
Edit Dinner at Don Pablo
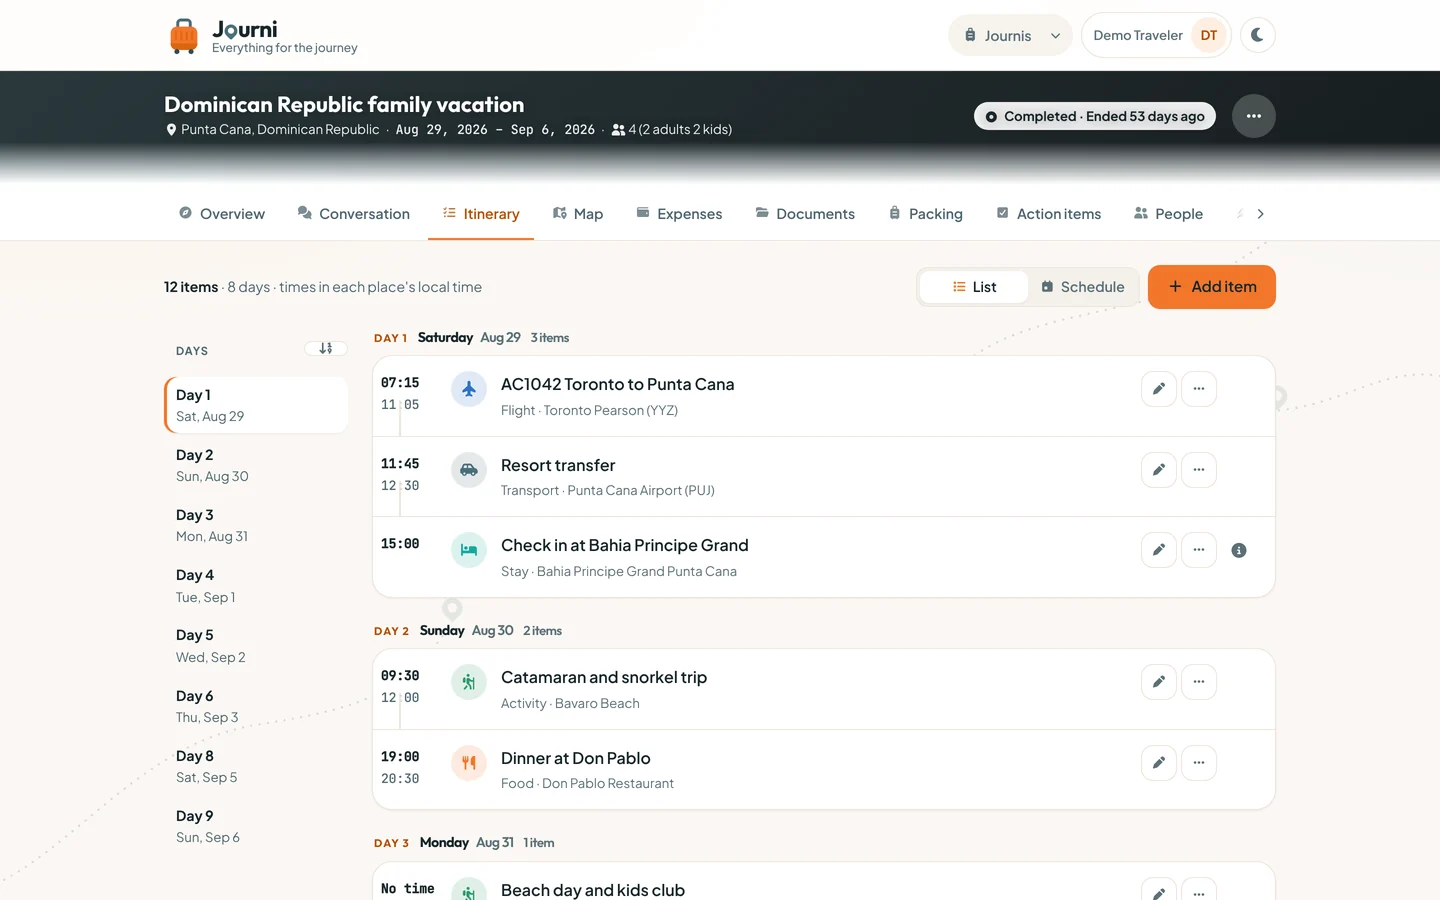click(1159, 763)
